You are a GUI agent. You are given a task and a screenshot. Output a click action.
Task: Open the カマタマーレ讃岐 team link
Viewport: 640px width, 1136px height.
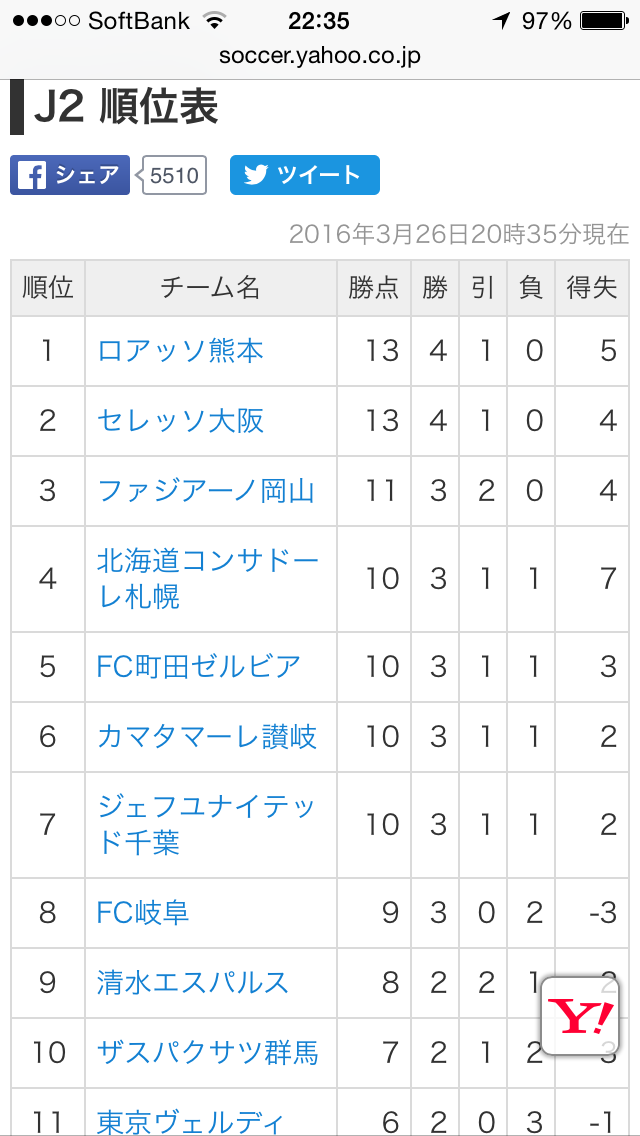coord(207,737)
